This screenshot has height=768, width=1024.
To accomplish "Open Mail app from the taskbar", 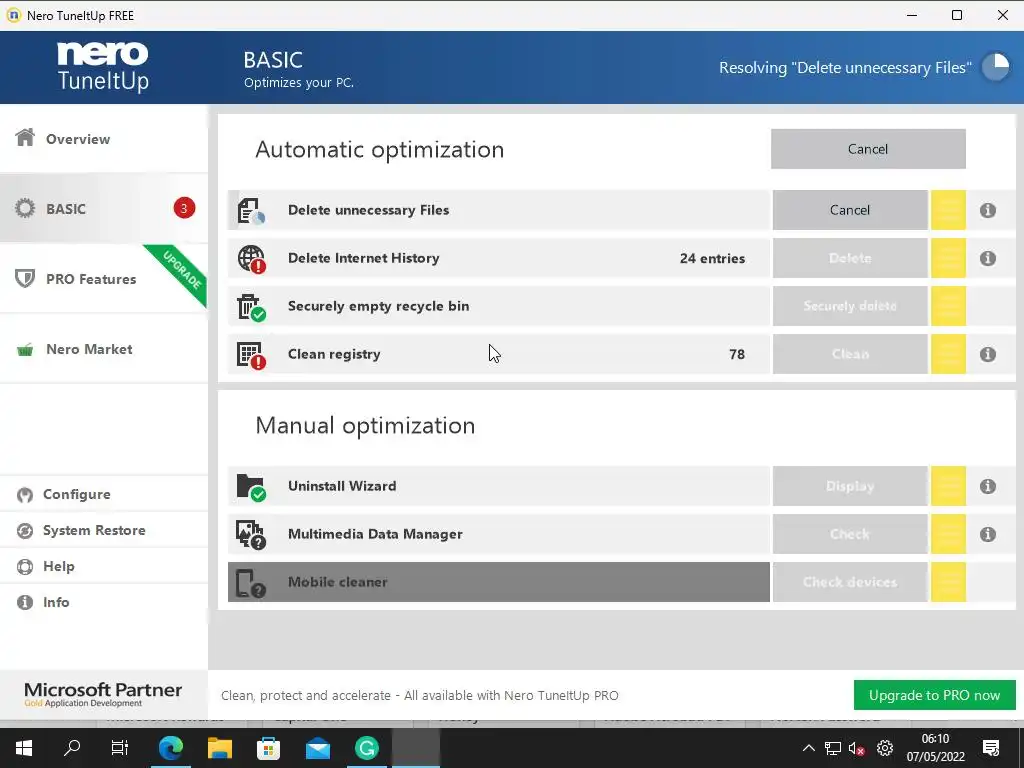I will click(x=318, y=748).
